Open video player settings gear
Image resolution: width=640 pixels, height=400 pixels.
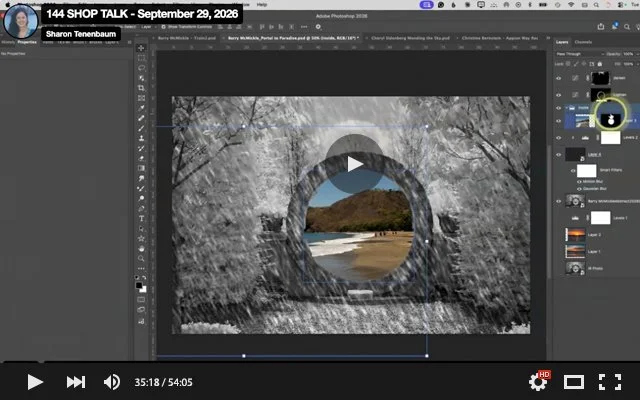538,382
